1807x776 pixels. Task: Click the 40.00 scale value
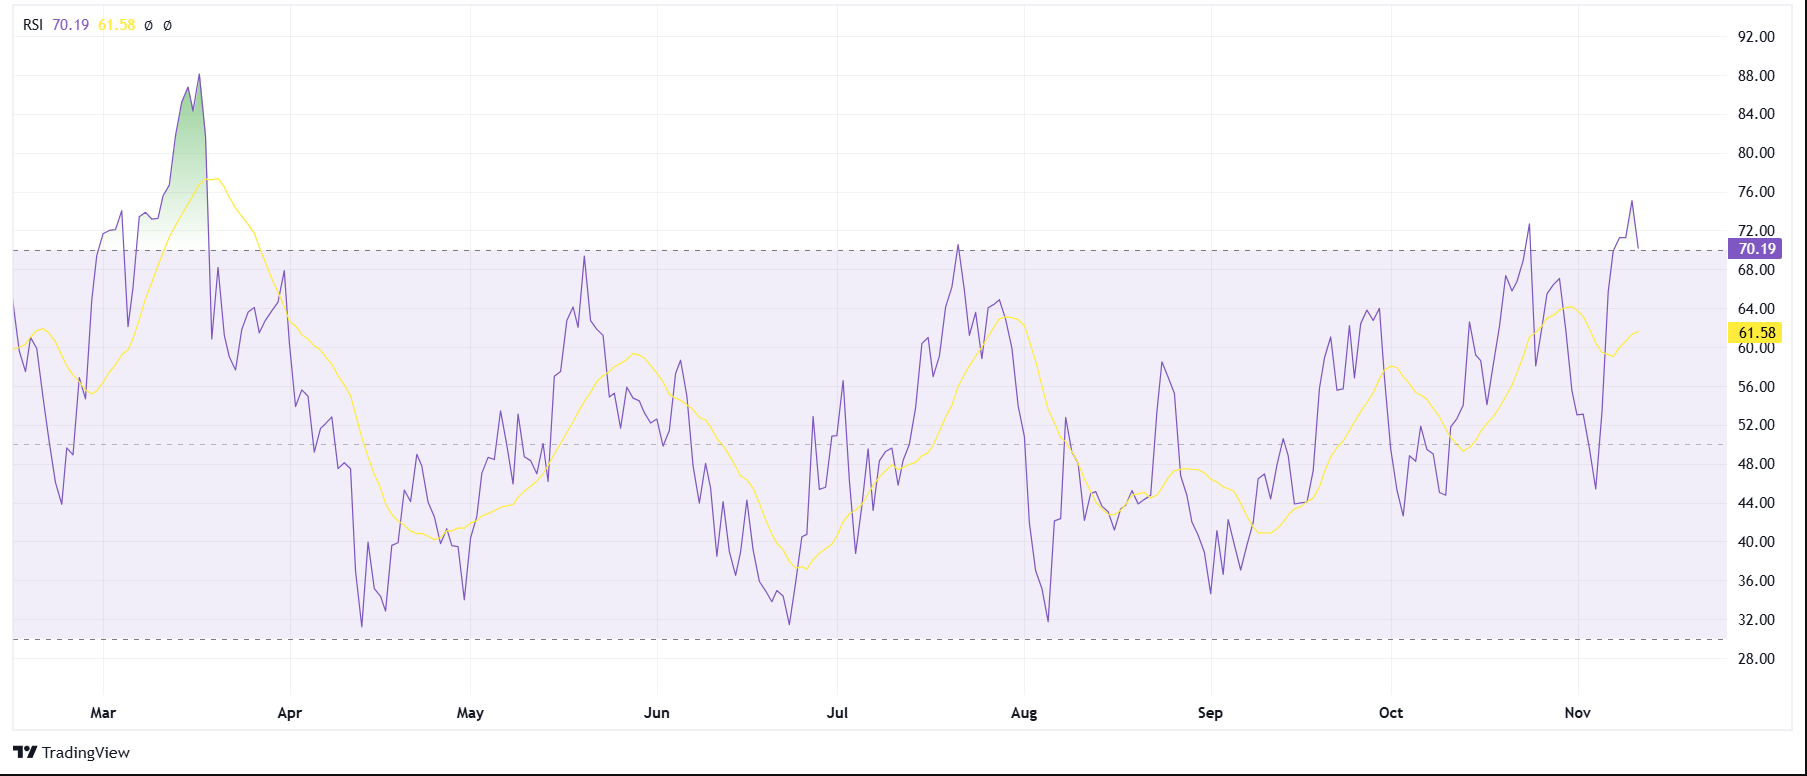point(1756,542)
